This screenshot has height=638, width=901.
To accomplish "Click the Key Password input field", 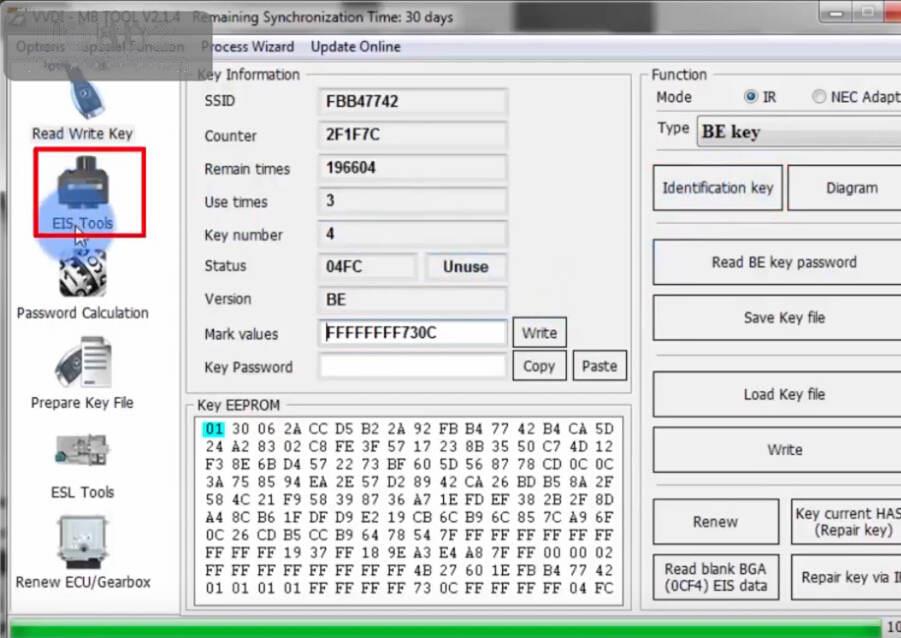I will (413, 366).
